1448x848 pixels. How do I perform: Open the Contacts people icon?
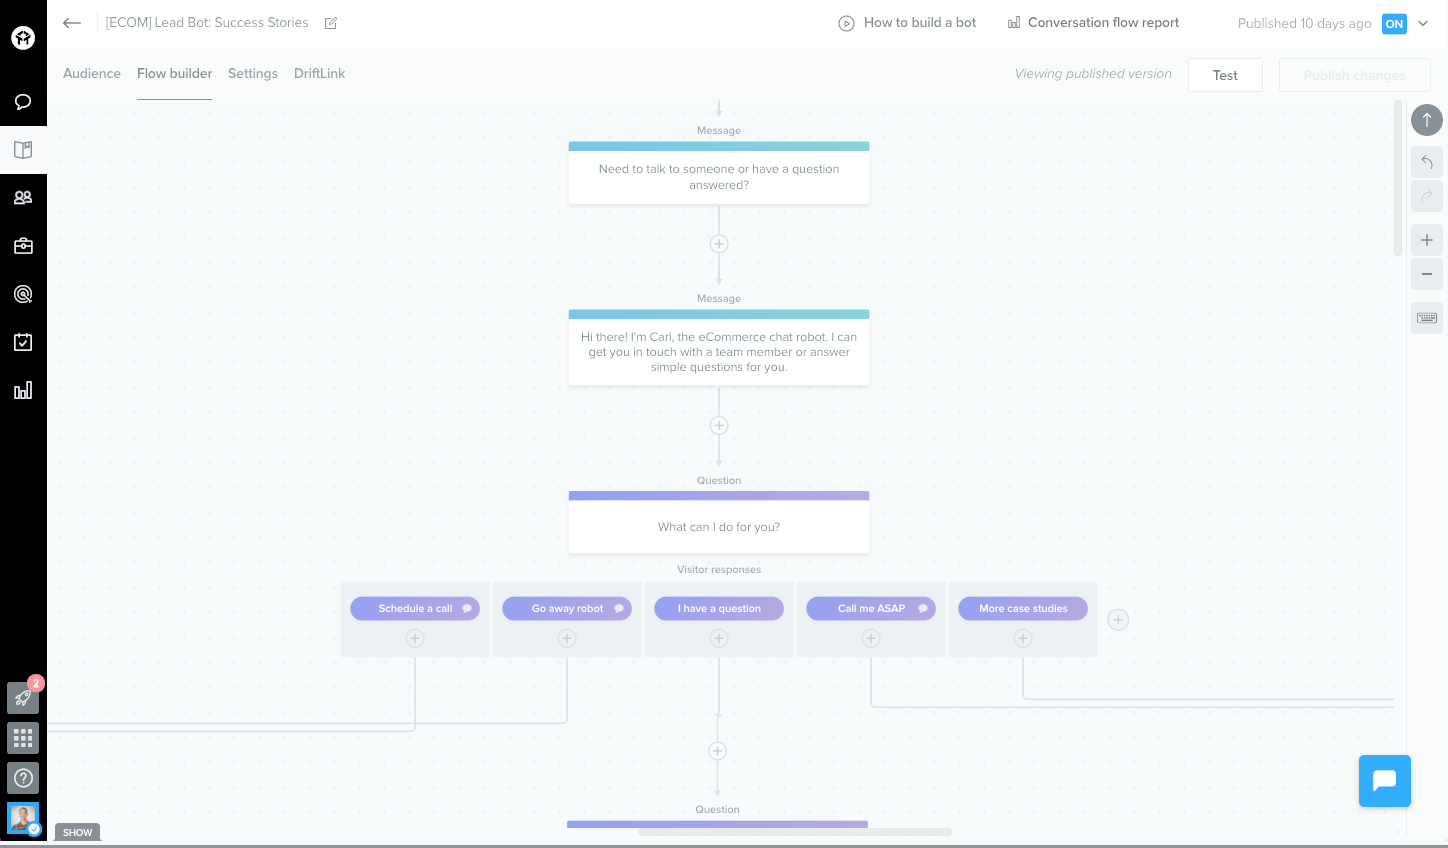pyautogui.click(x=23, y=197)
